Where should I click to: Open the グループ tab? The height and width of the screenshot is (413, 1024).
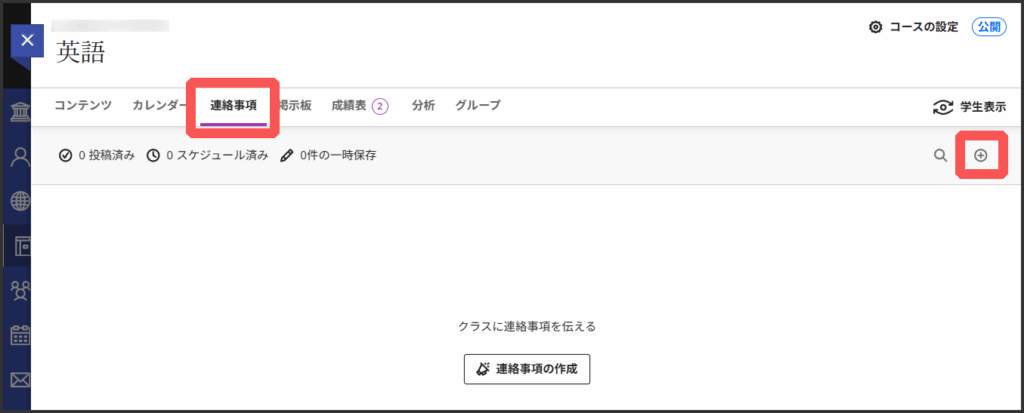coord(478,105)
